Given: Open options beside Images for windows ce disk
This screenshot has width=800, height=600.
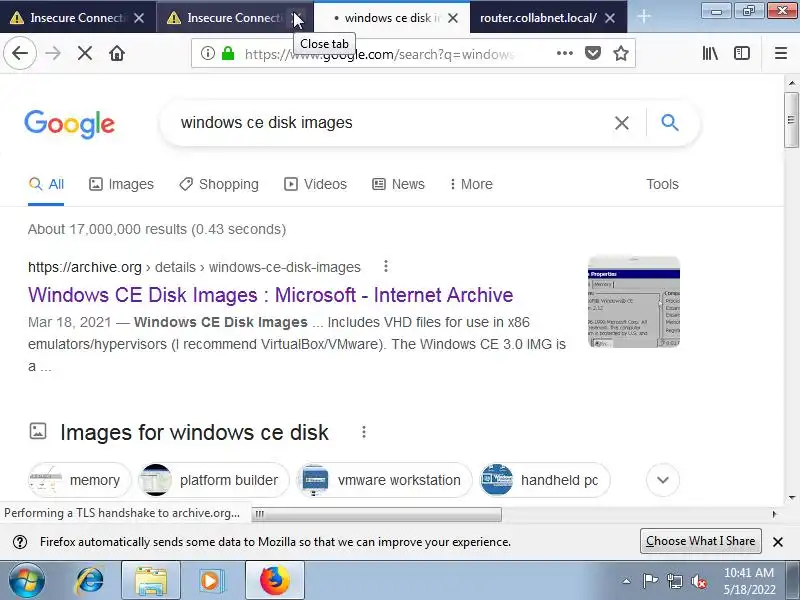Looking at the screenshot, I should (364, 432).
